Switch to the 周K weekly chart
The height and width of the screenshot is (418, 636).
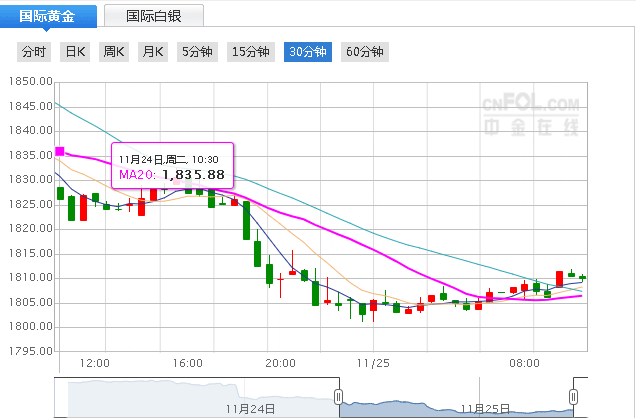[x=113, y=52]
